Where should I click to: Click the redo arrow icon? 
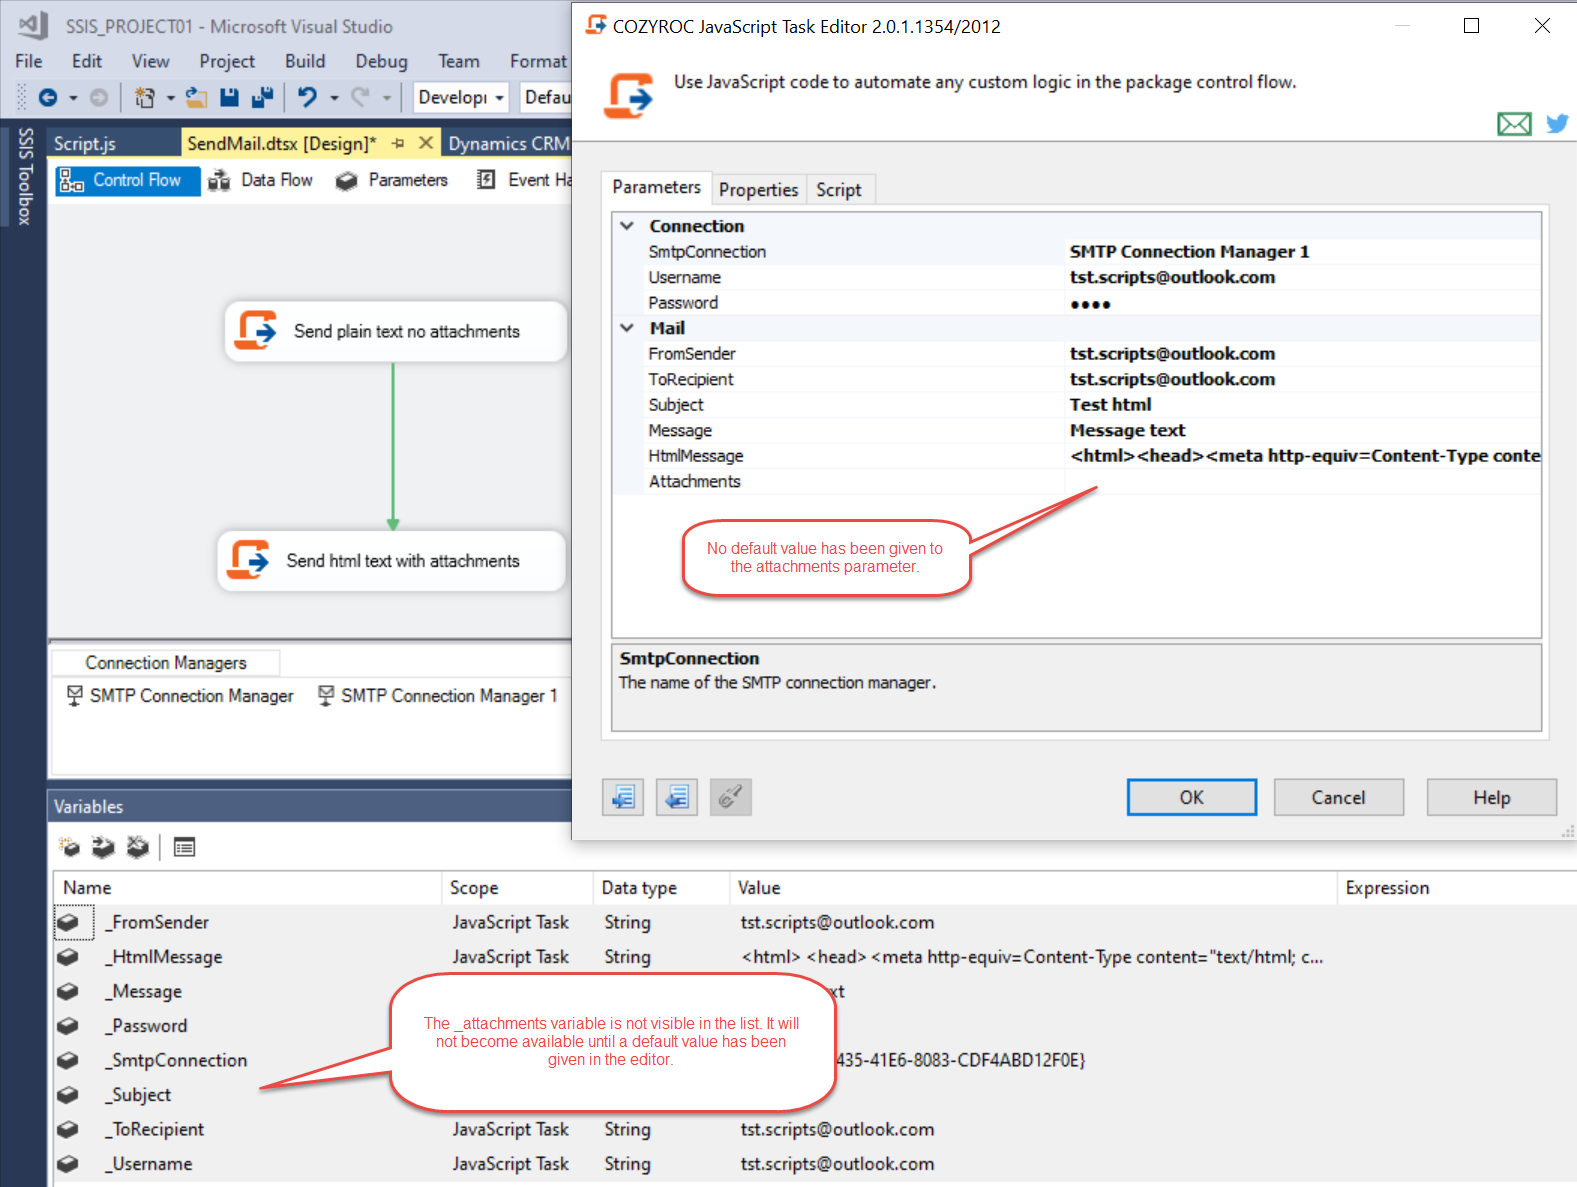(360, 97)
